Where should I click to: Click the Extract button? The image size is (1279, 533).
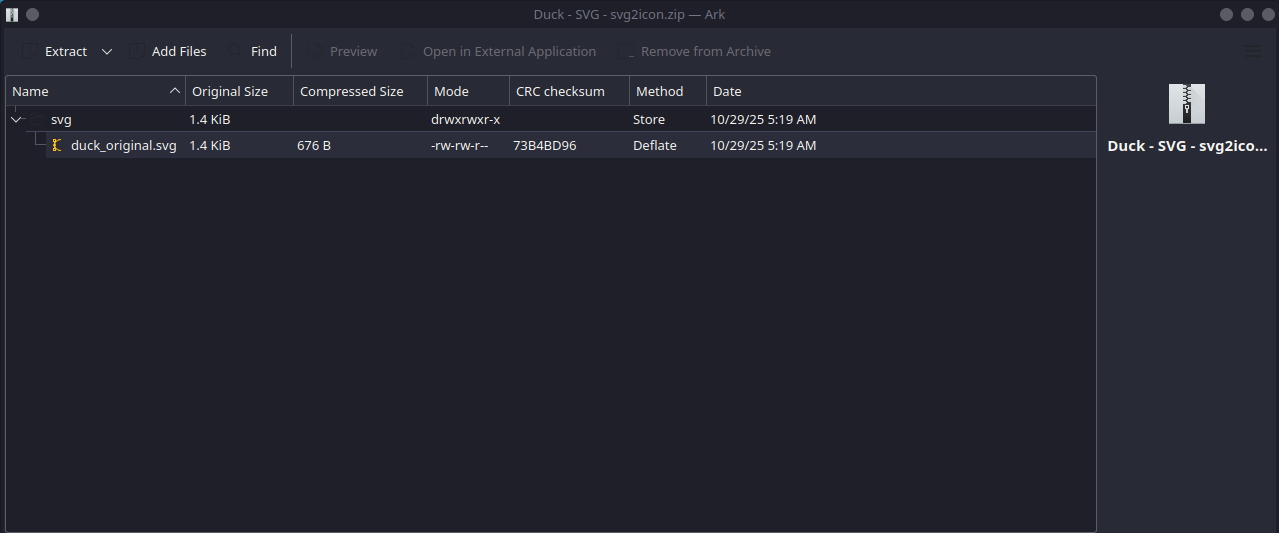pyautogui.click(x=54, y=51)
